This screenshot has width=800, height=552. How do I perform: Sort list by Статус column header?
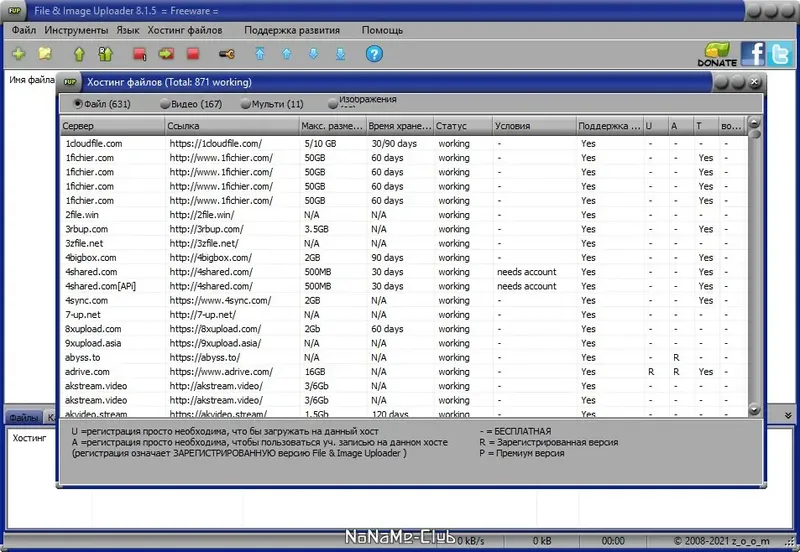(x=463, y=126)
